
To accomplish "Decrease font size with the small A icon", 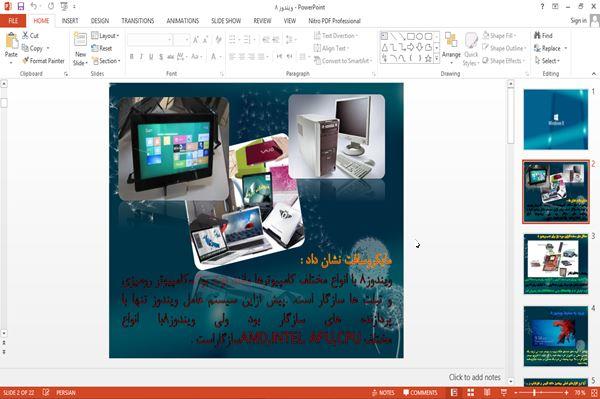I will click(x=205, y=40).
